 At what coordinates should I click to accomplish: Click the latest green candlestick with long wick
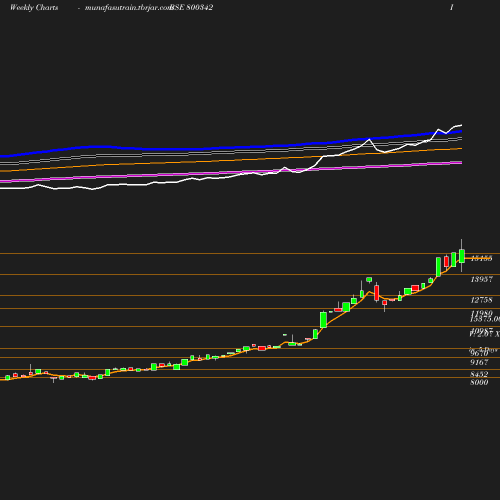462,256
